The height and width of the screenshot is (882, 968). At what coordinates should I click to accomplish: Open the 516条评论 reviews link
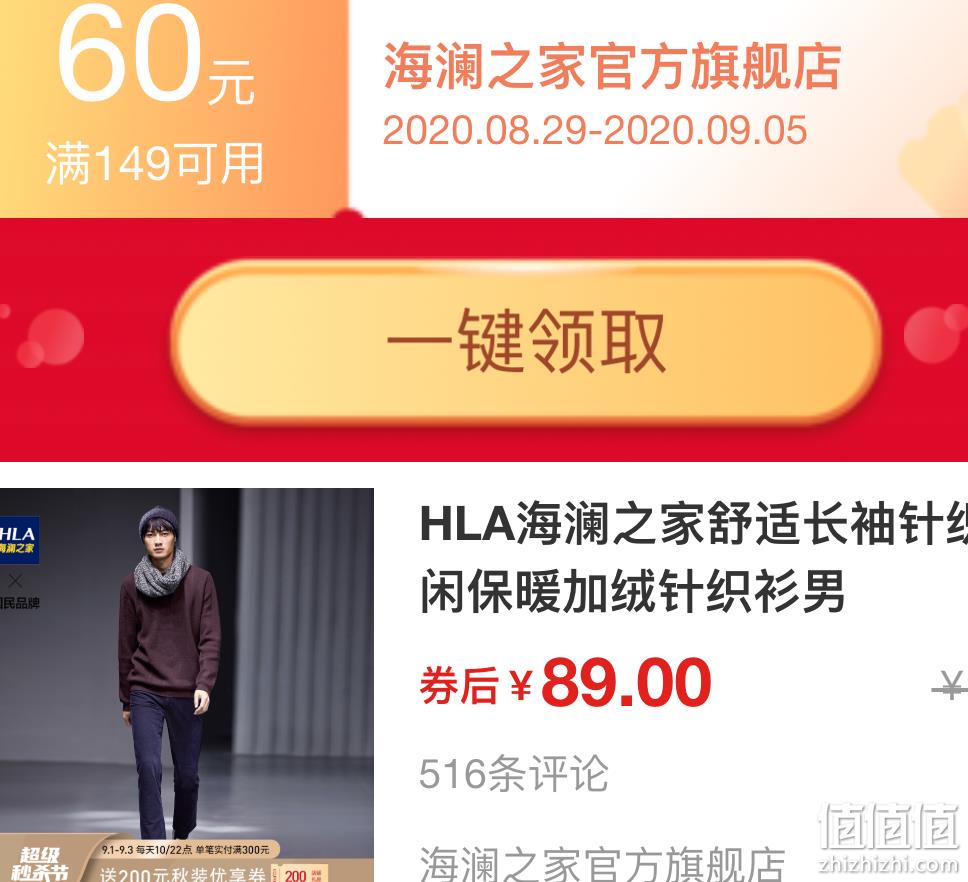click(x=514, y=773)
